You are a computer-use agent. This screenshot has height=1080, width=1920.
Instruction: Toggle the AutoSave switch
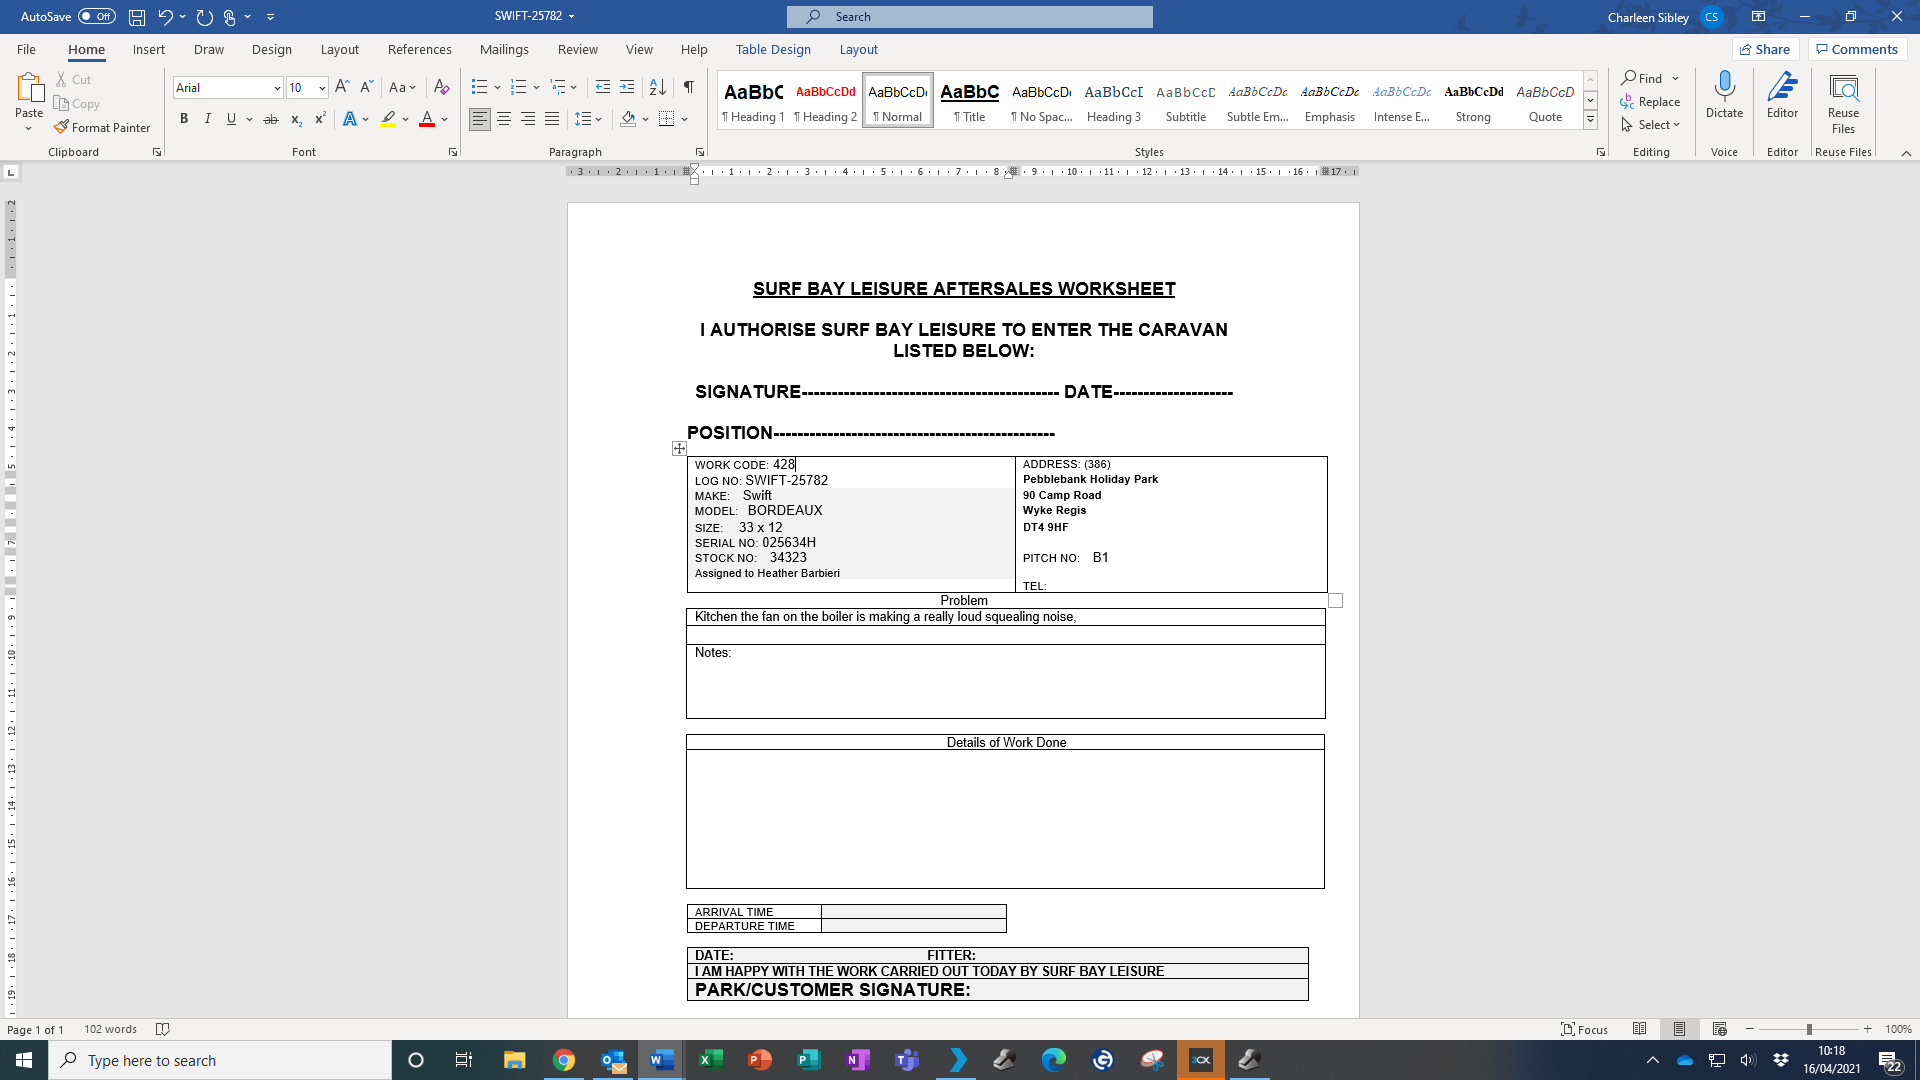pos(97,17)
